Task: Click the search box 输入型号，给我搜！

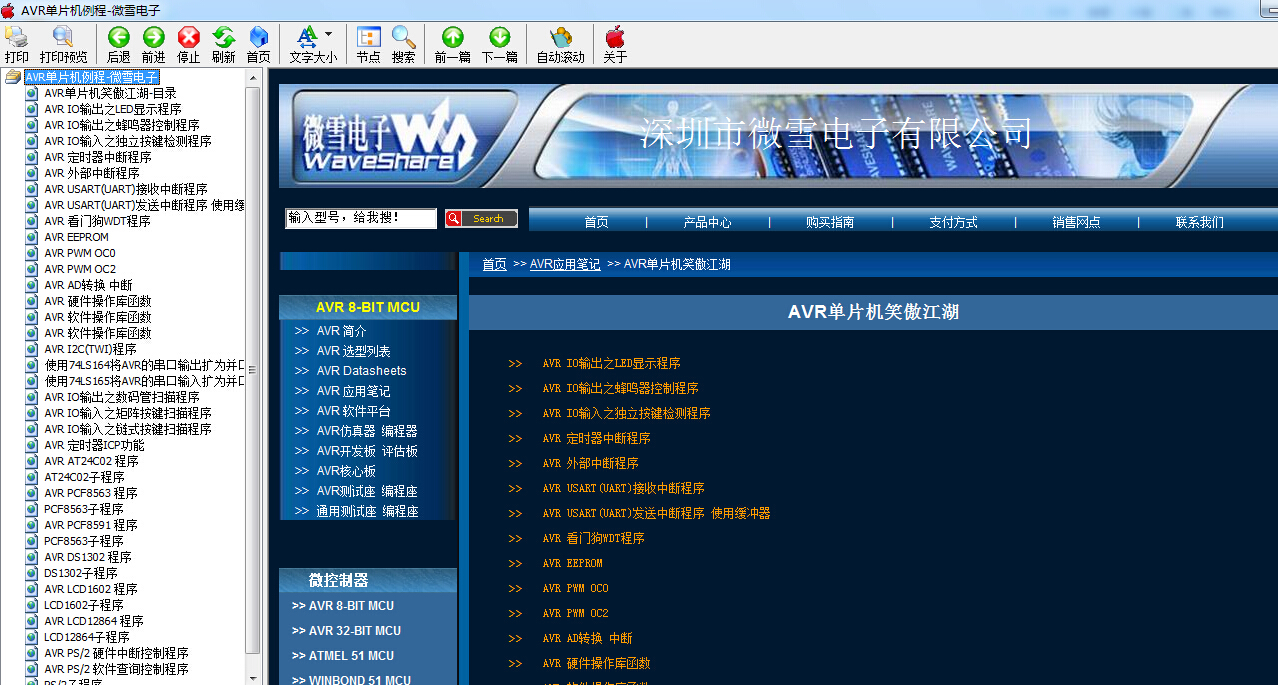Action: point(361,218)
